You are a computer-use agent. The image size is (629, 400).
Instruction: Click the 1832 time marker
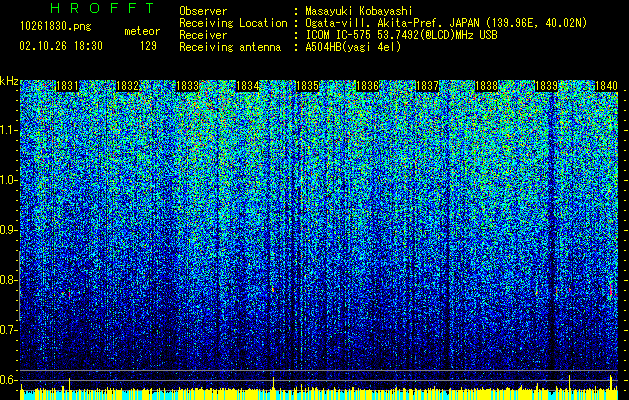point(127,86)
